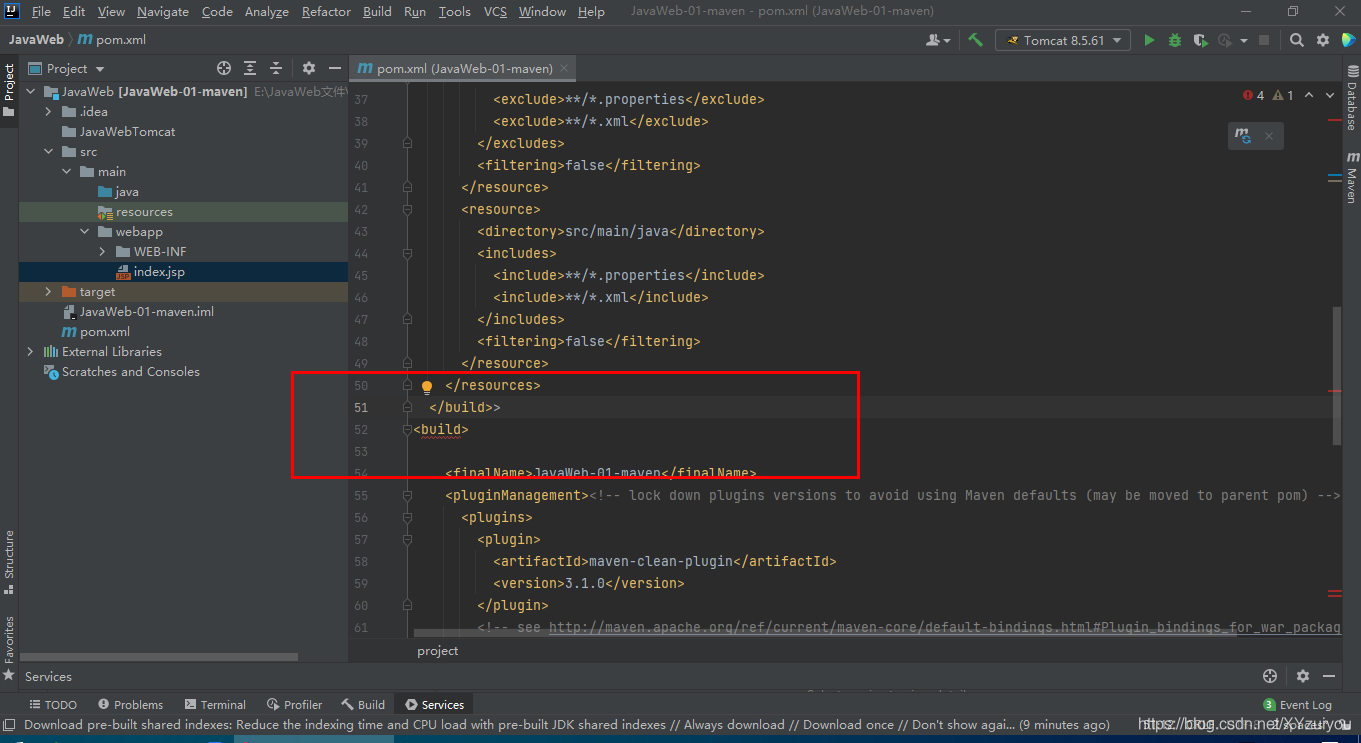Open the Refactor menu

326,12
